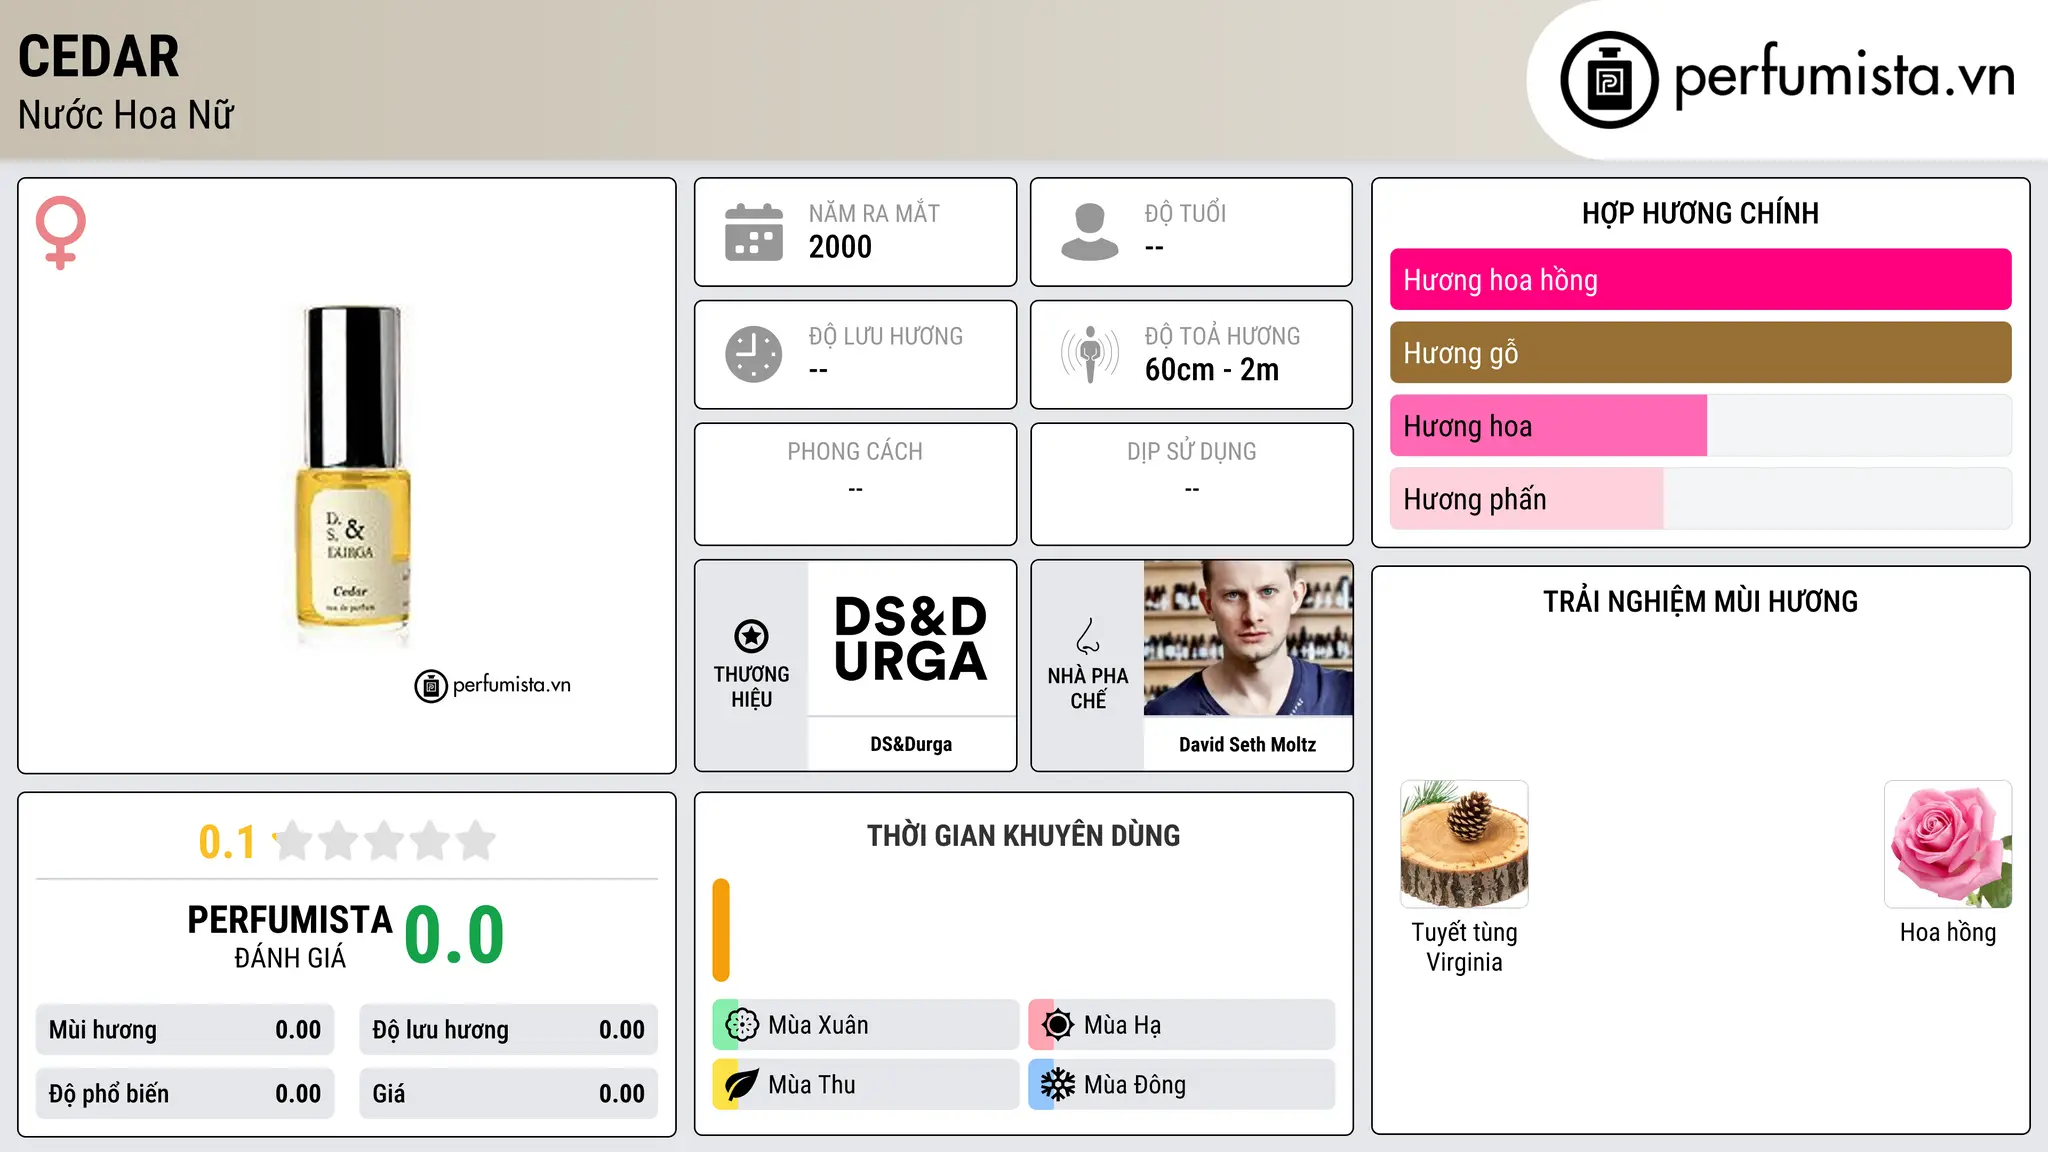
Task: Click the leaf icon for Mùa Thu
Action: [742, 1085]
